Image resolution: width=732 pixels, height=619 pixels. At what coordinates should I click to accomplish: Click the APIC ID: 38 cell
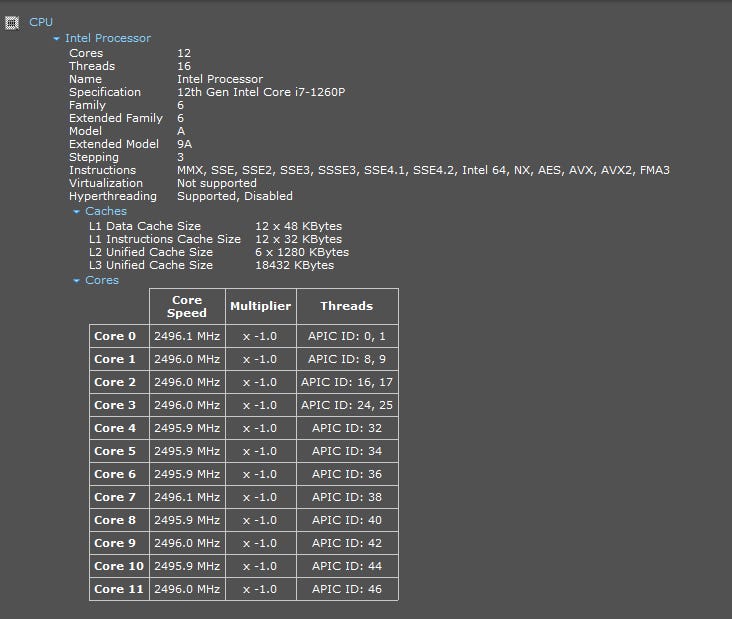[347, 497]
